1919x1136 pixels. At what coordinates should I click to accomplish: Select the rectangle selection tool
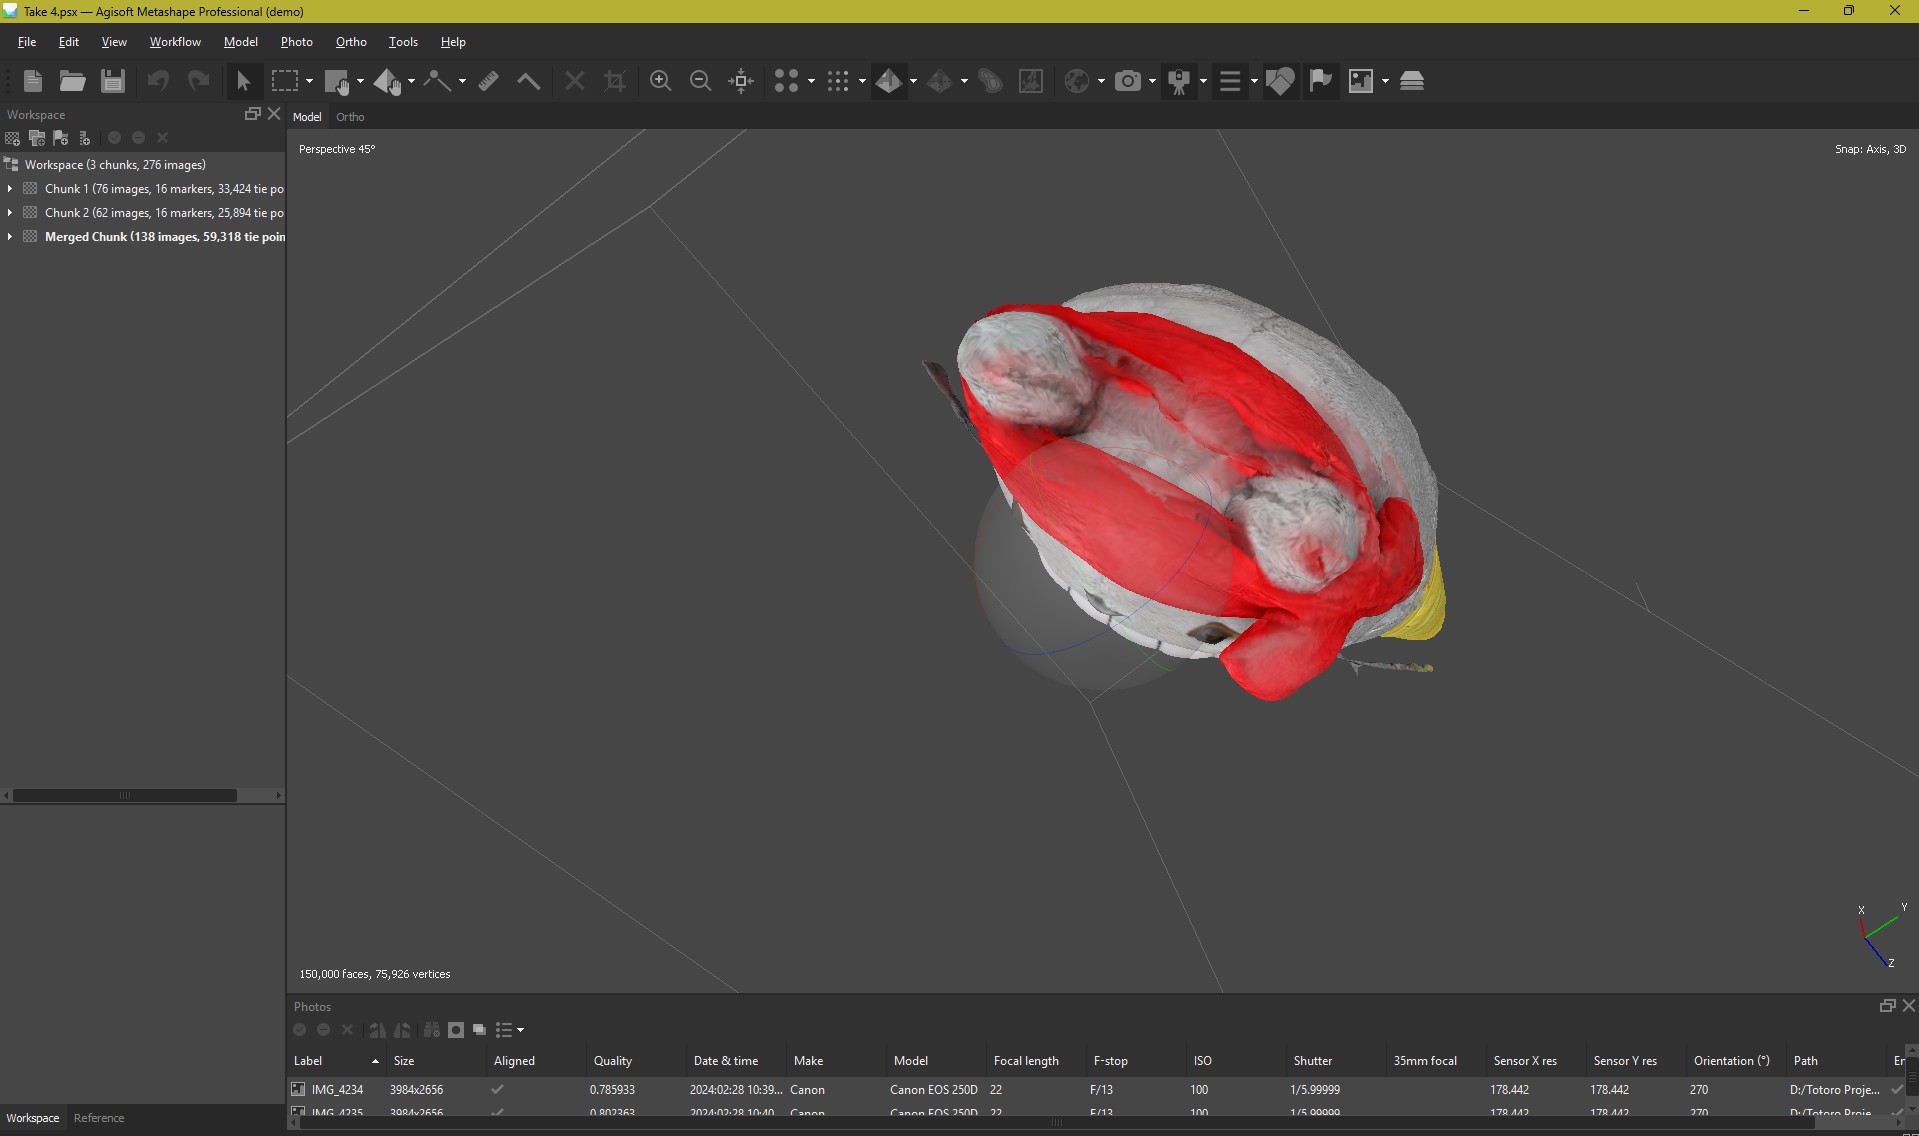[285, 81]
